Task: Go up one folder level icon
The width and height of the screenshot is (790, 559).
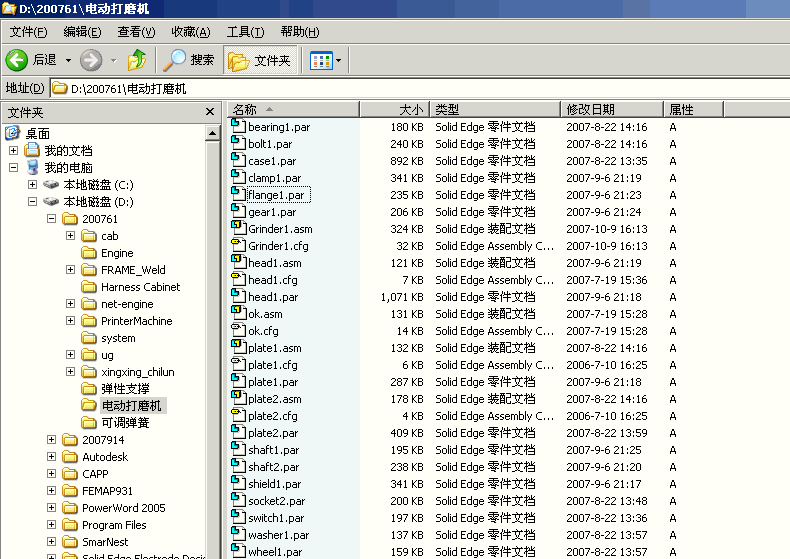Action: pyautogui.click(x=137, y=60)
